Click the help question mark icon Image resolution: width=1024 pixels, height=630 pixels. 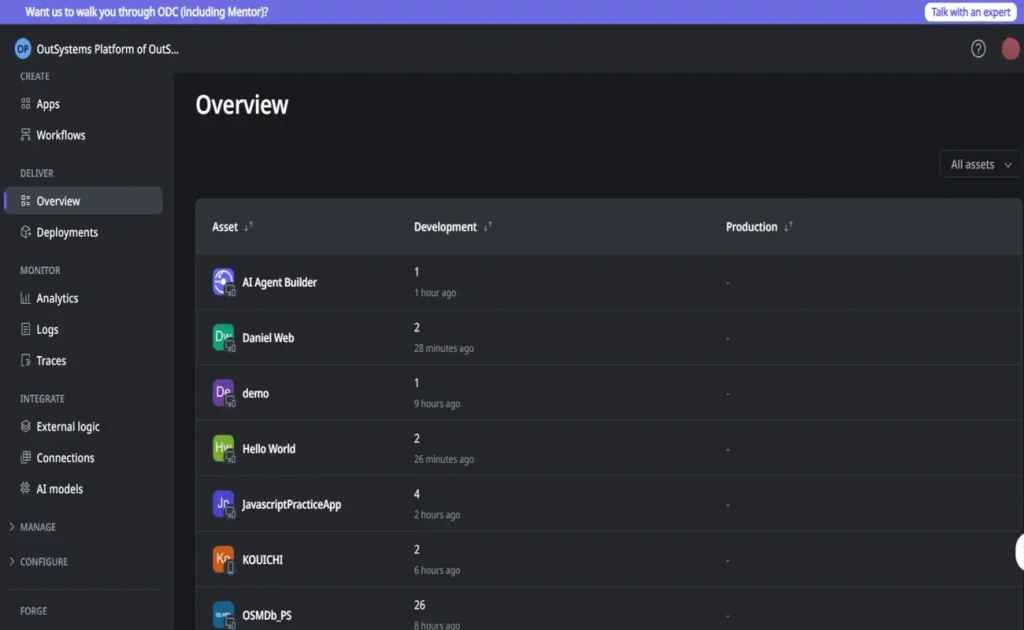point(978,48)
